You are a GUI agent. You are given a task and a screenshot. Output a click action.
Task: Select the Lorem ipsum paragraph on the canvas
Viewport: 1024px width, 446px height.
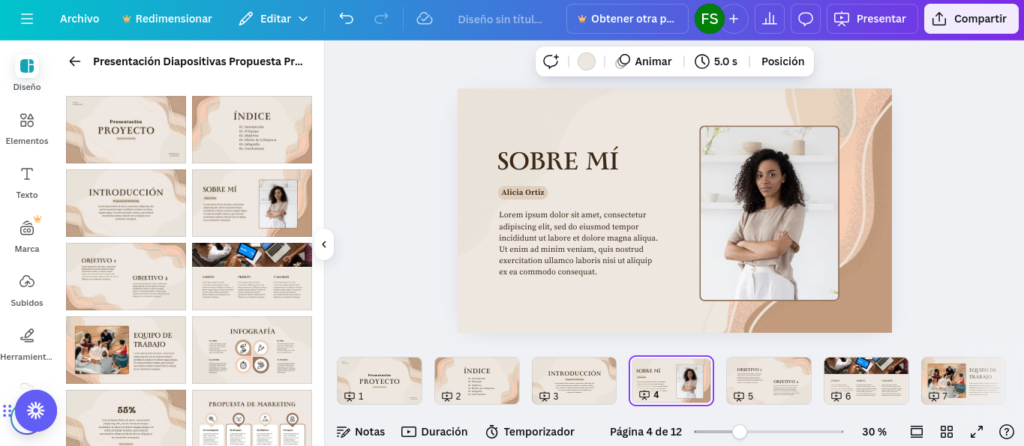pyautogui.click(x=578, y=243)
